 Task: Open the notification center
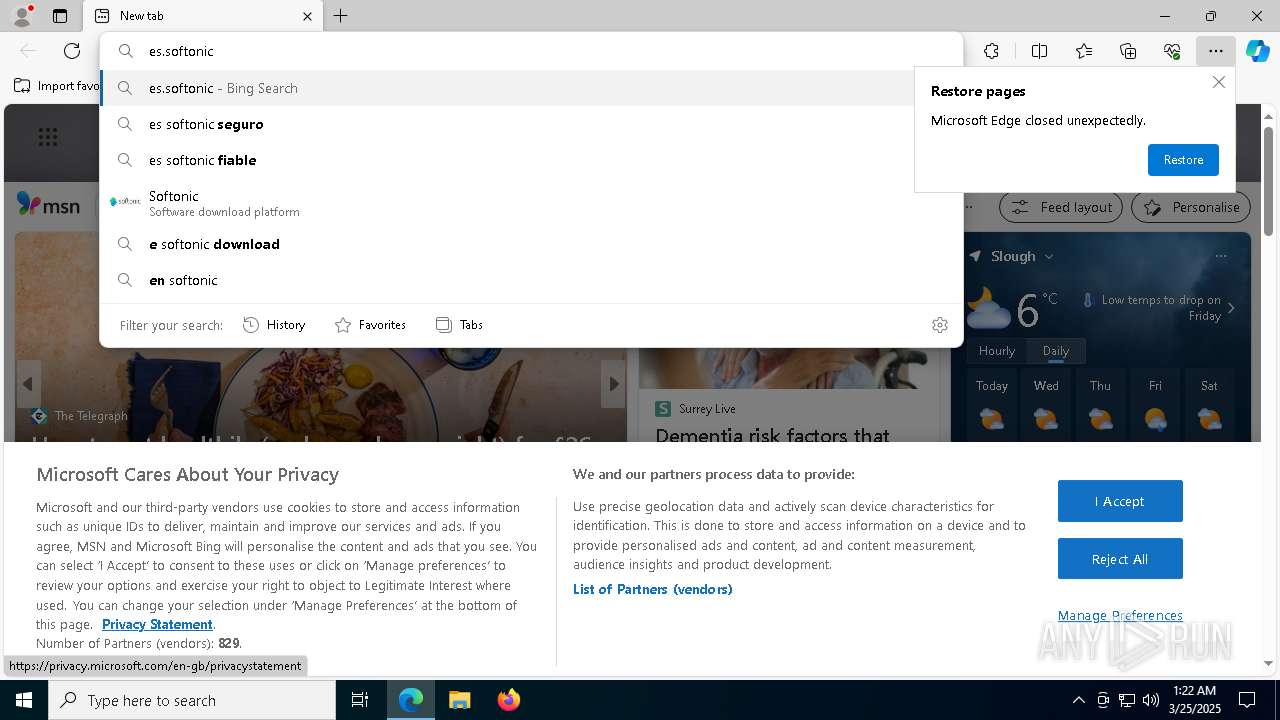pyautogui.click(x=1247, y=700)
